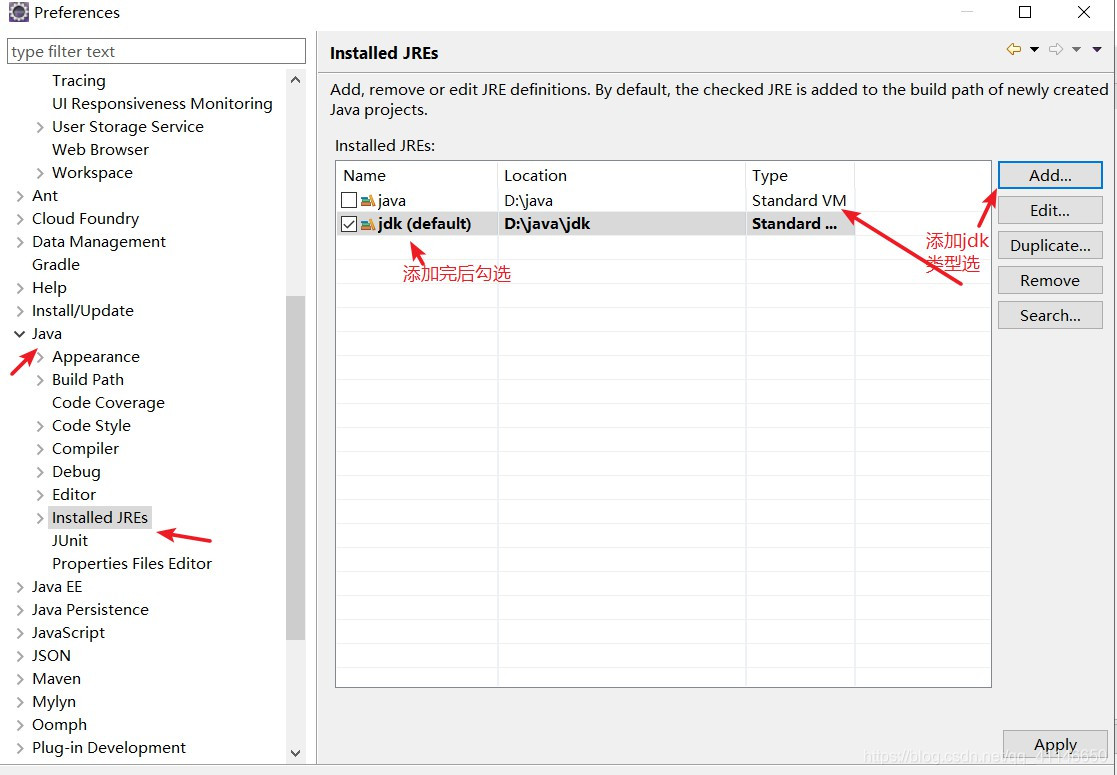Click the Add... button
Viewport: 1117px width, 775px height.
pos(1050,175)
